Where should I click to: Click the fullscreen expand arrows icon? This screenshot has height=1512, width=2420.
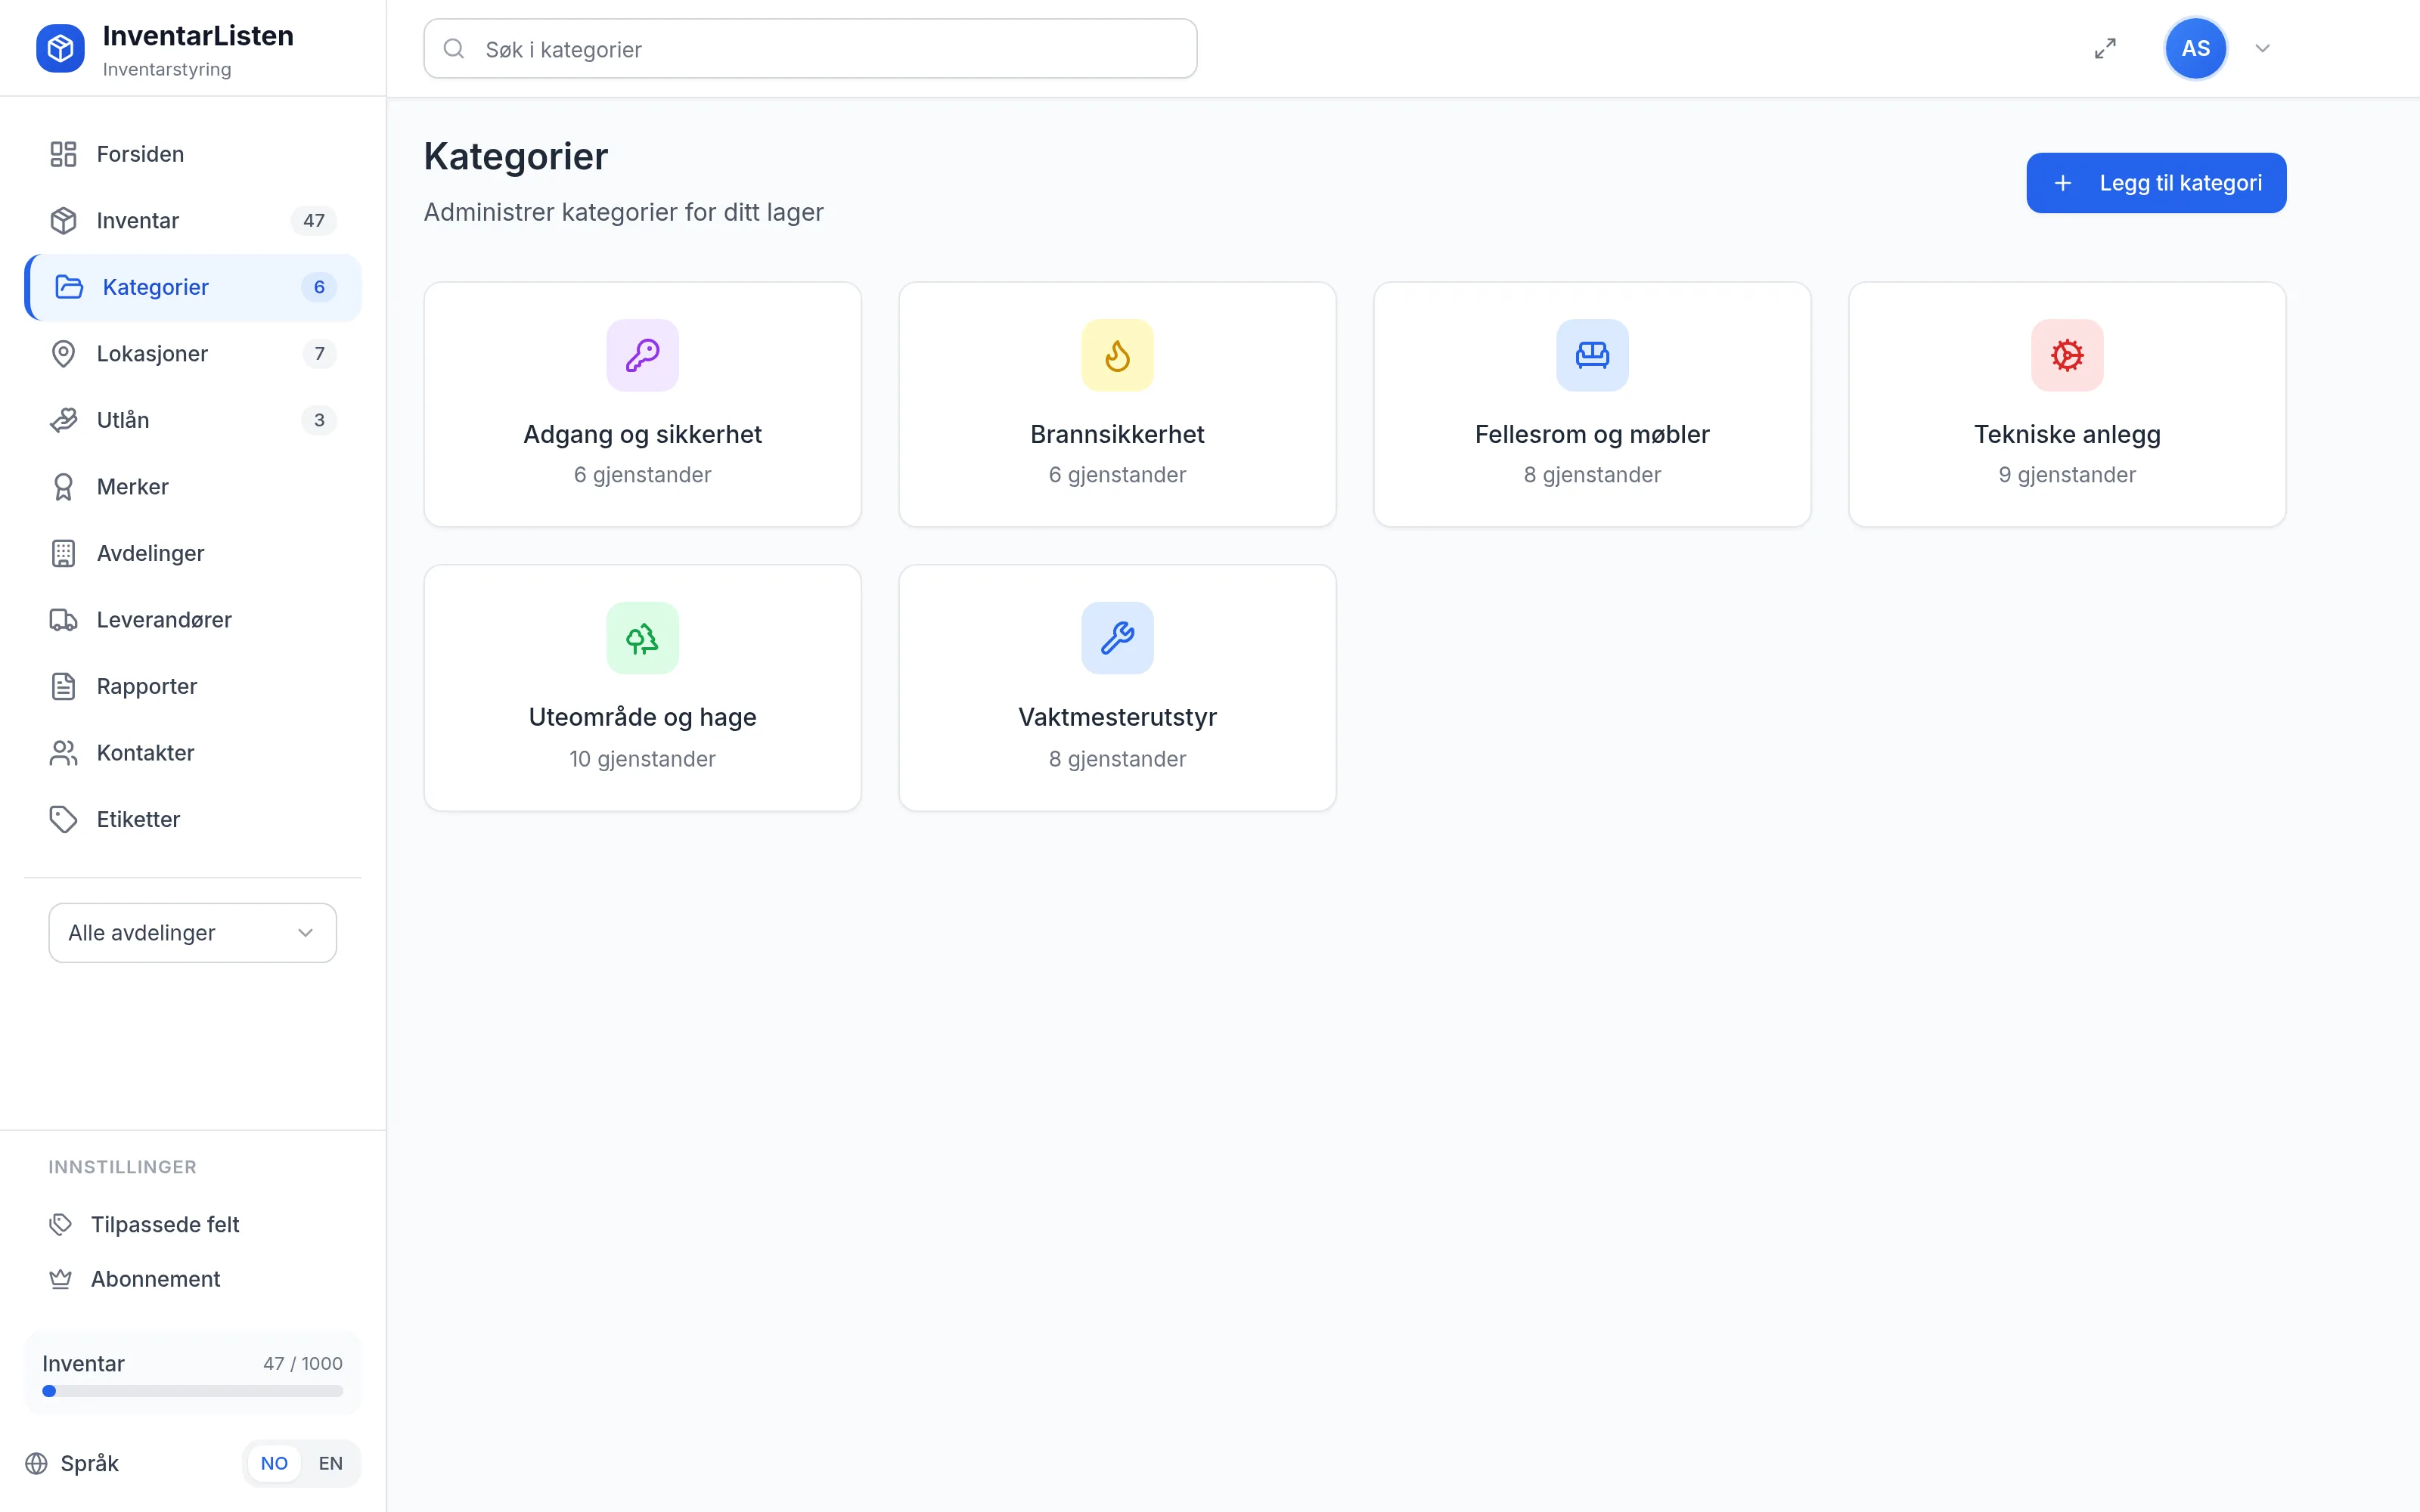(2105, 48)
